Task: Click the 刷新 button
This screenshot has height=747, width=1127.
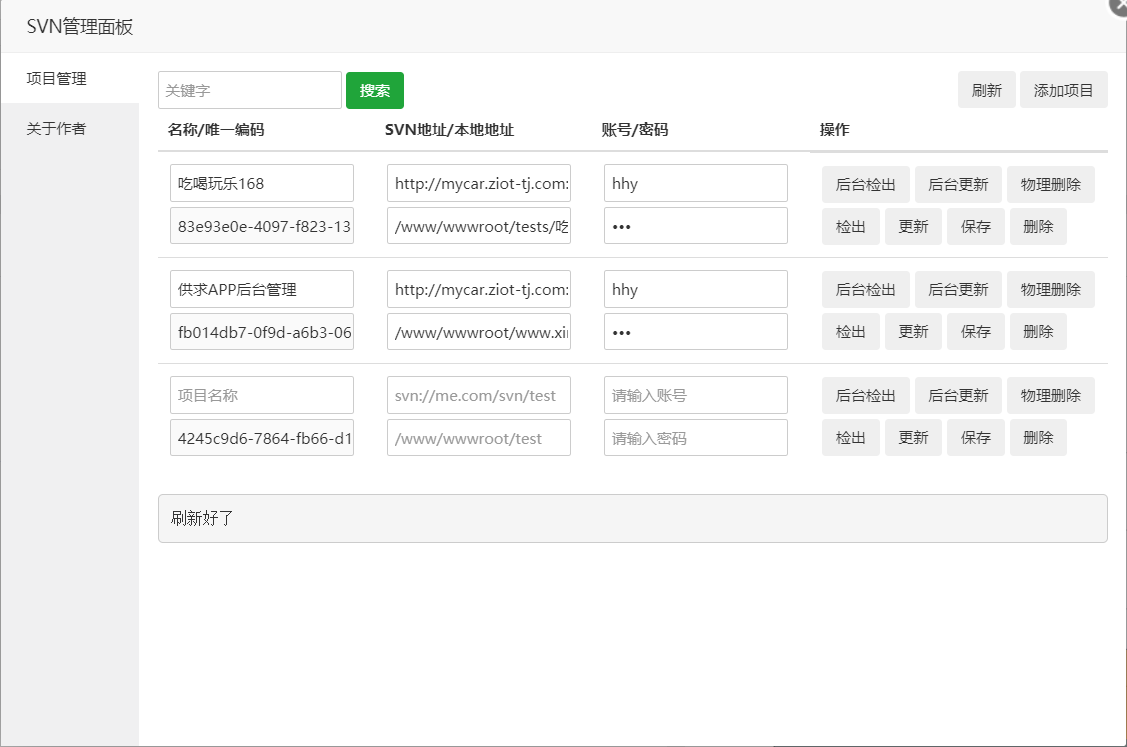Action: click(x=986, y=91)
